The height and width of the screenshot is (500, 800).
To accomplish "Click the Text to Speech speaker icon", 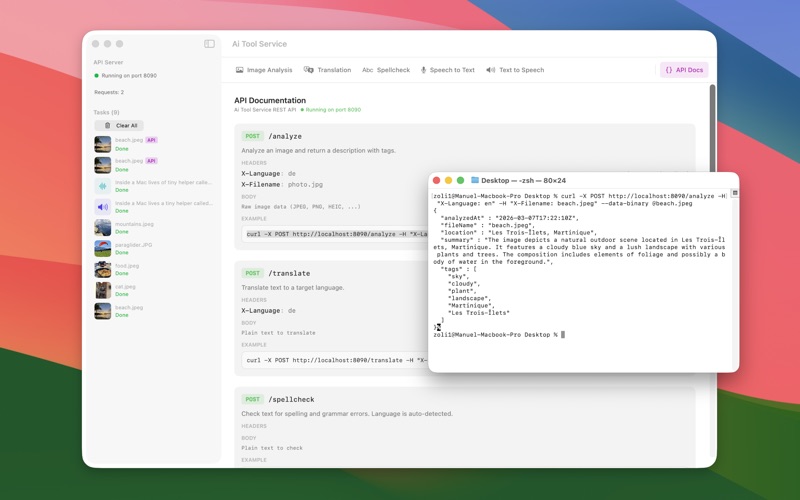I will point(490,70).
